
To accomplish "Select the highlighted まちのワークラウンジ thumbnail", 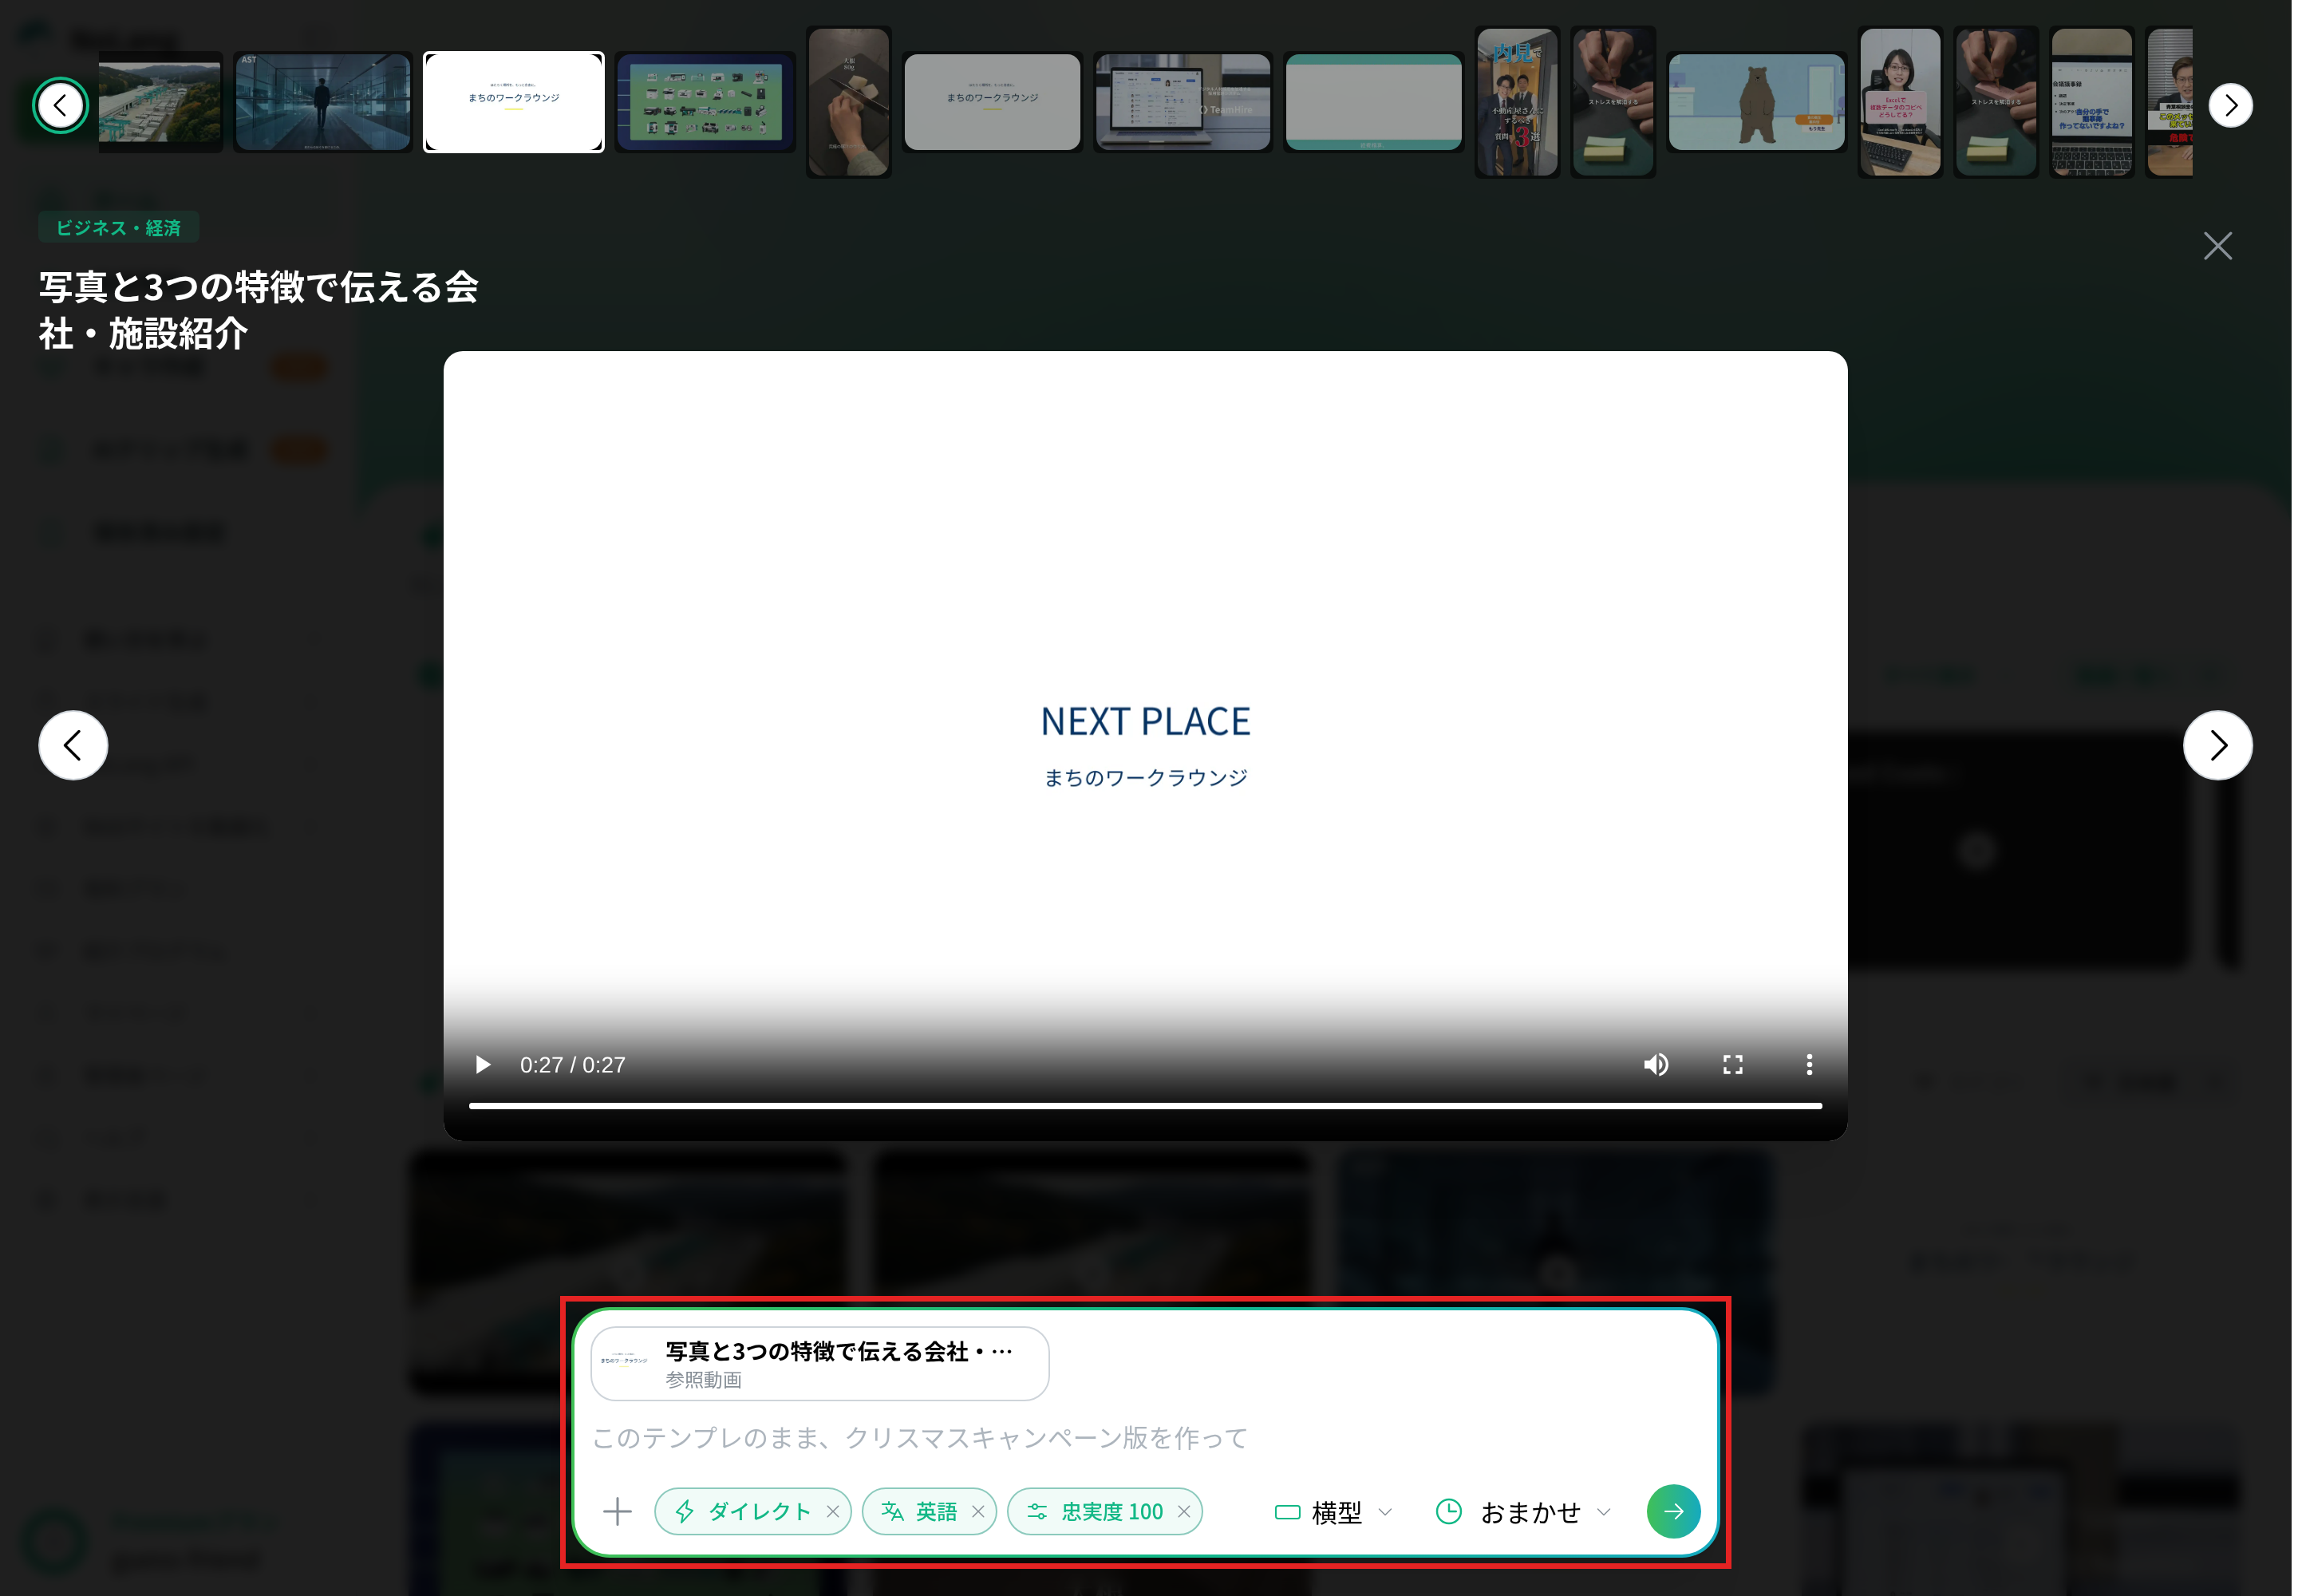I will coord(514,103).
